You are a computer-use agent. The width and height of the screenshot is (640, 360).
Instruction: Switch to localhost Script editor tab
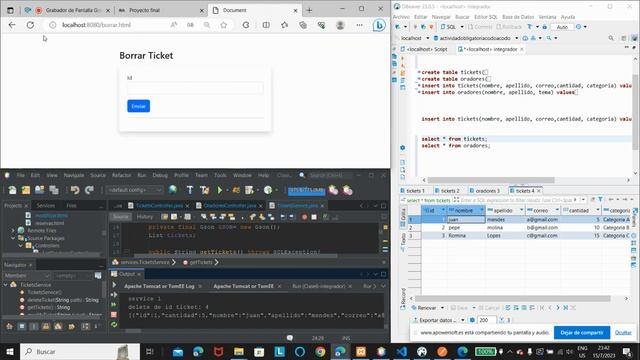[423, 49]
